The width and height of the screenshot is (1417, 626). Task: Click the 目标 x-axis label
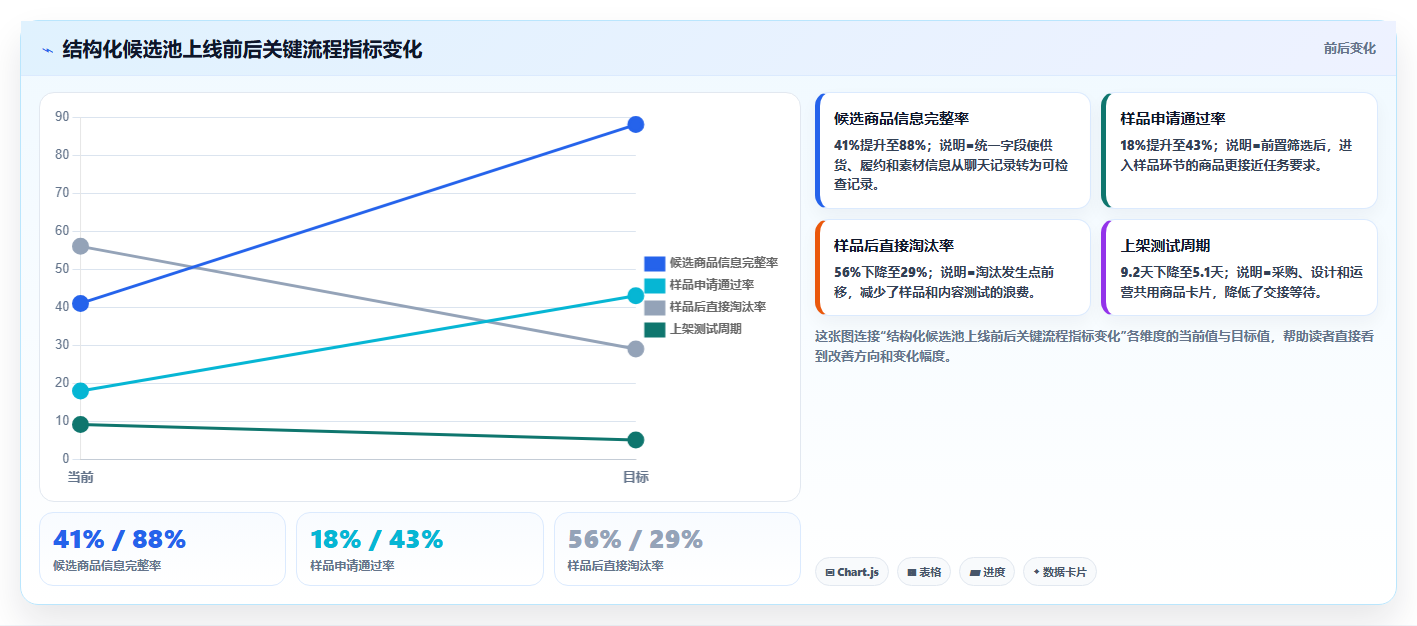[636, 477]
